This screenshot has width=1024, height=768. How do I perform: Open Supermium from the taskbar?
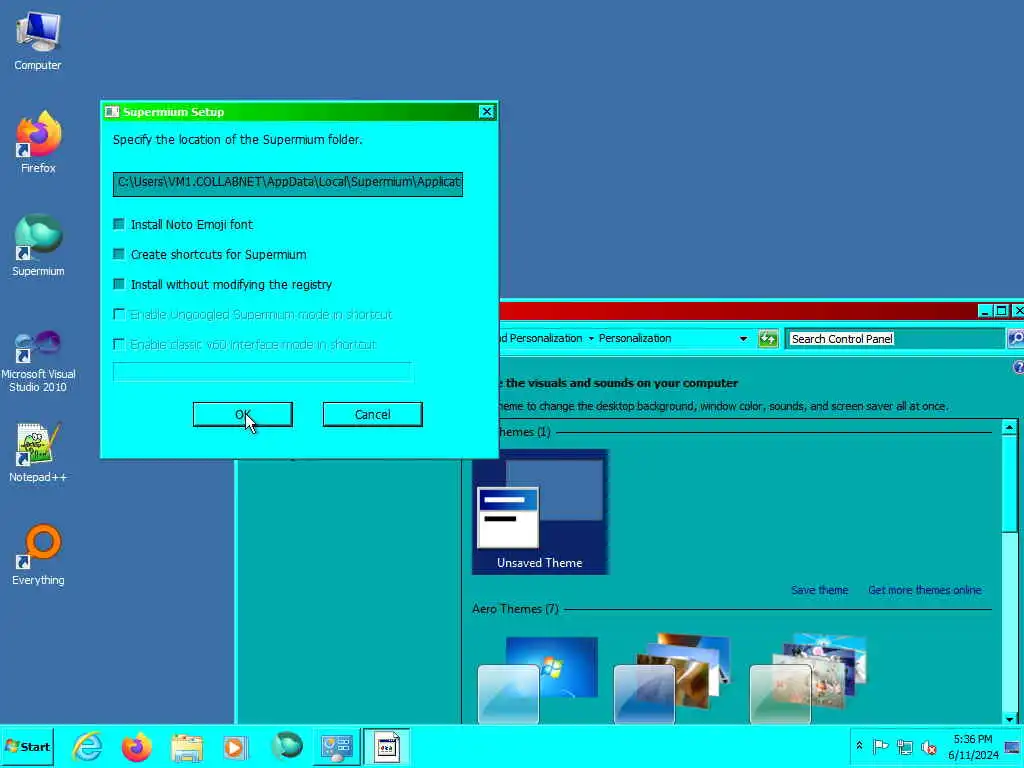(286, 746)
